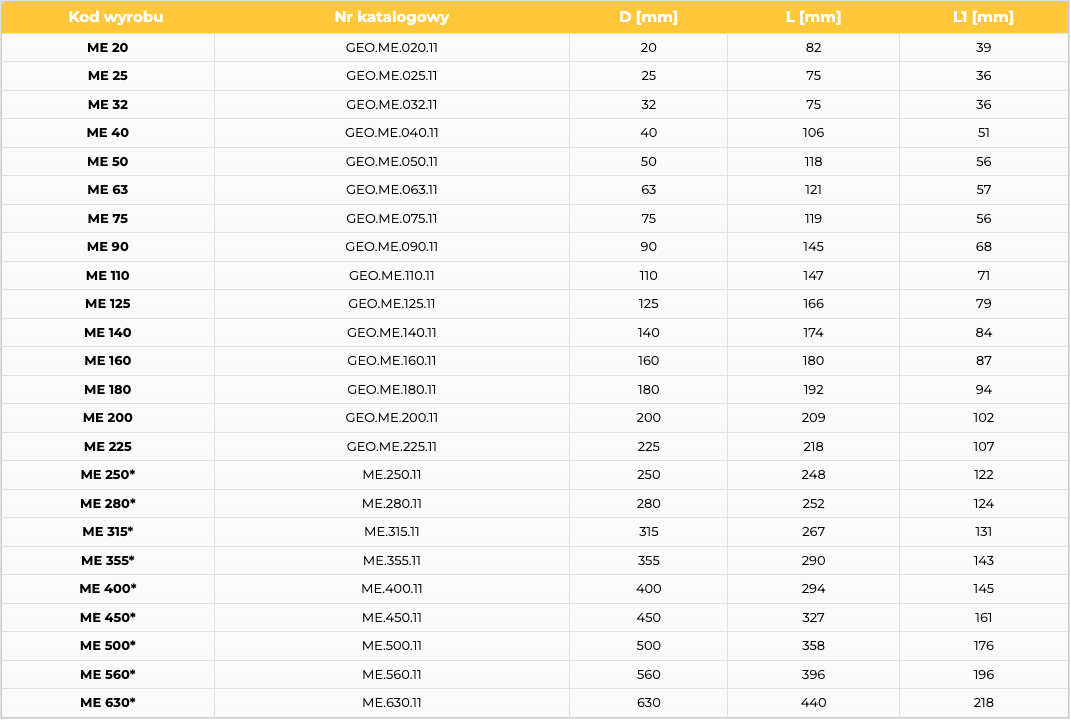The width and height of the screenshot is (1071, 720).
Task: Click the ME 400* product code
Action: [108, 588]
